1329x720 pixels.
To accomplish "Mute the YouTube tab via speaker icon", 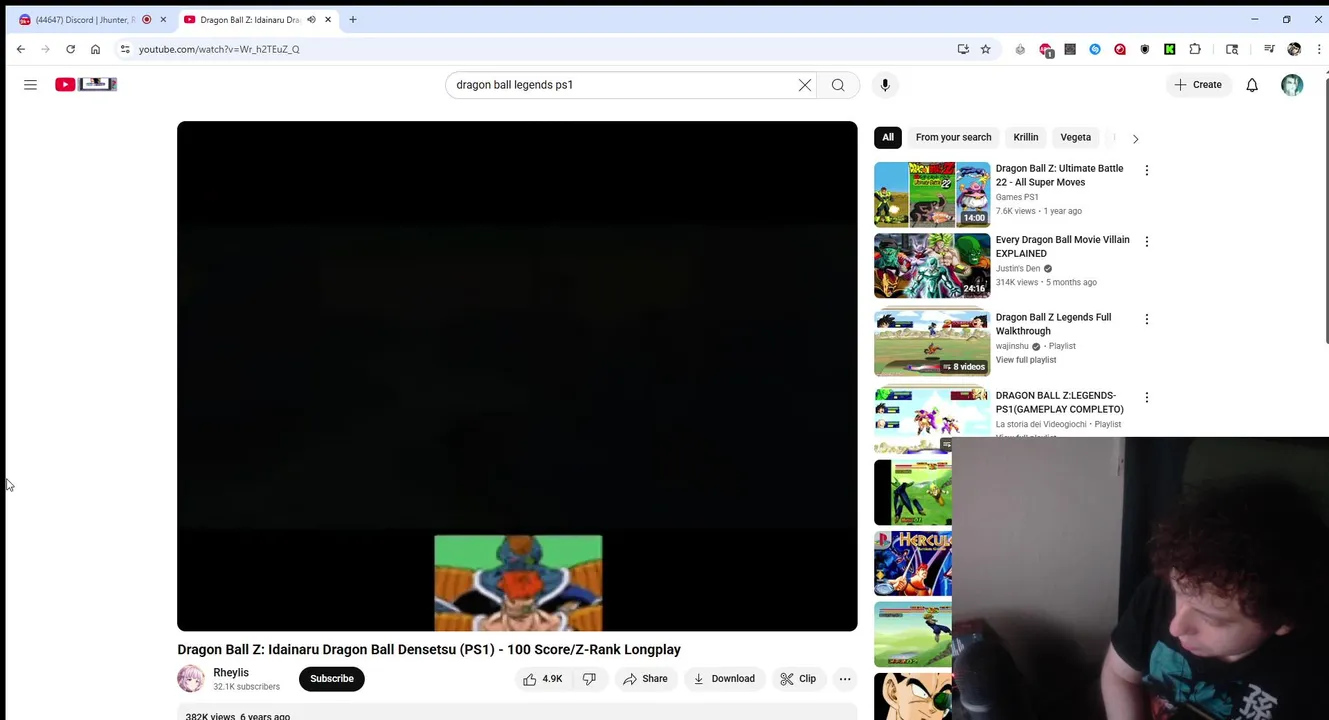I will pos(311,20).
